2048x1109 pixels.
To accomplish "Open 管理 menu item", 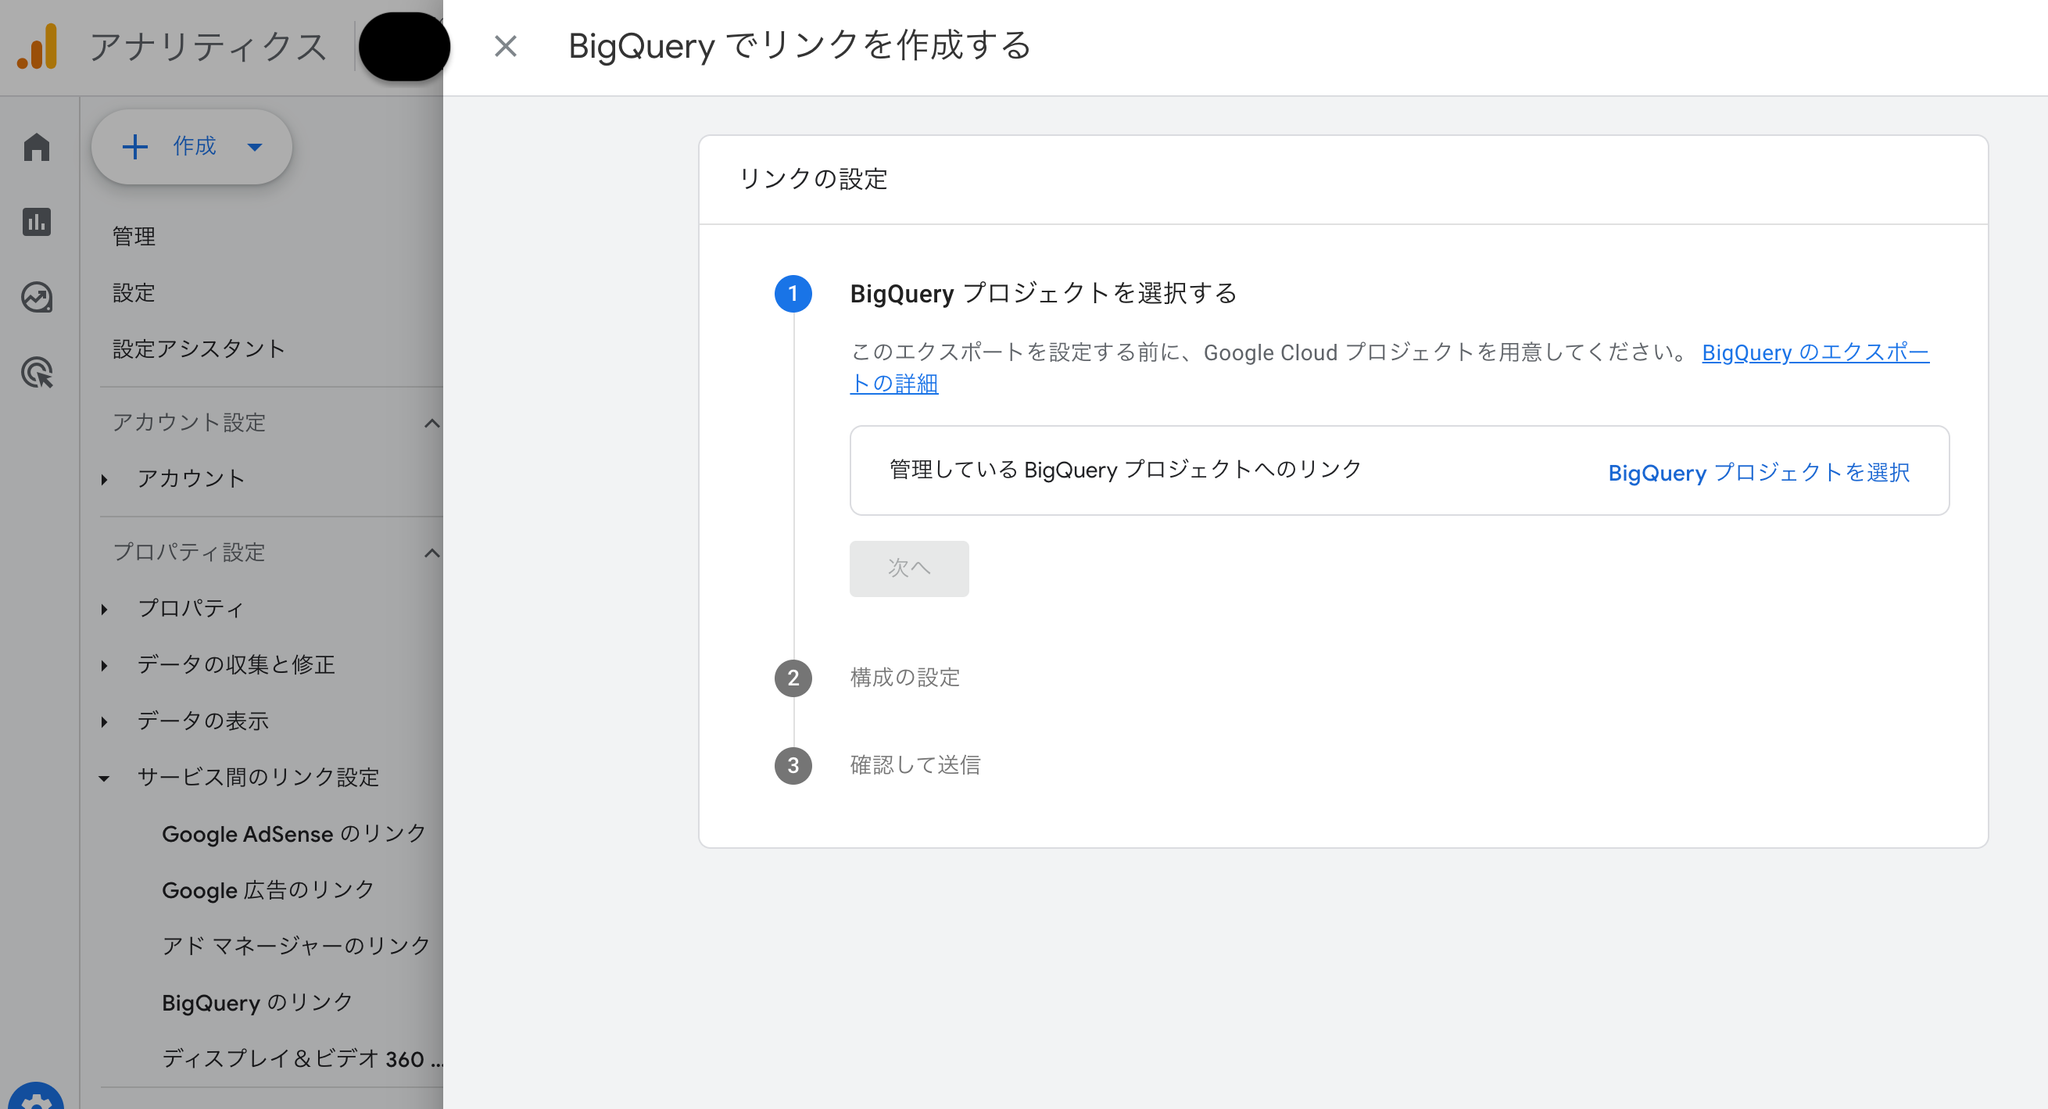I will 134,236.
